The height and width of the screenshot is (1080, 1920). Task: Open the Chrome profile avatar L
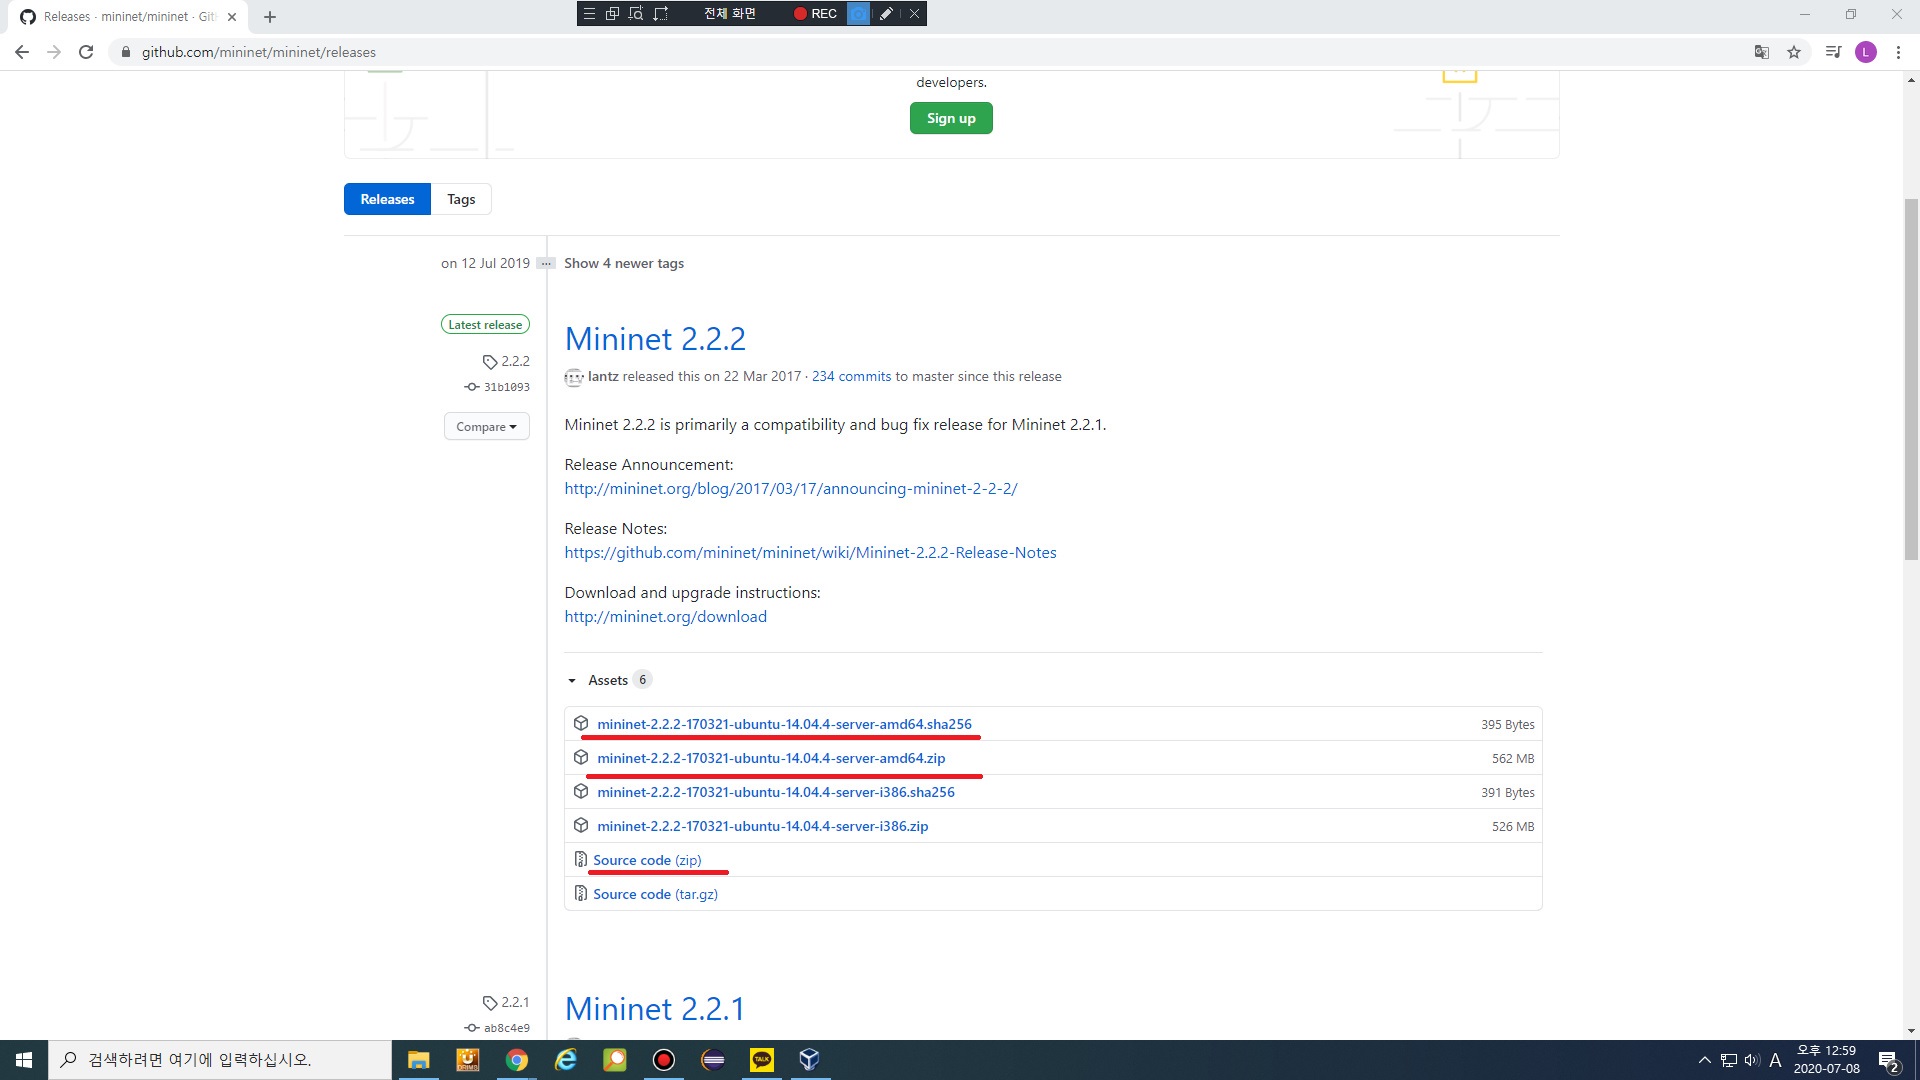click(x=1866, y=52)
